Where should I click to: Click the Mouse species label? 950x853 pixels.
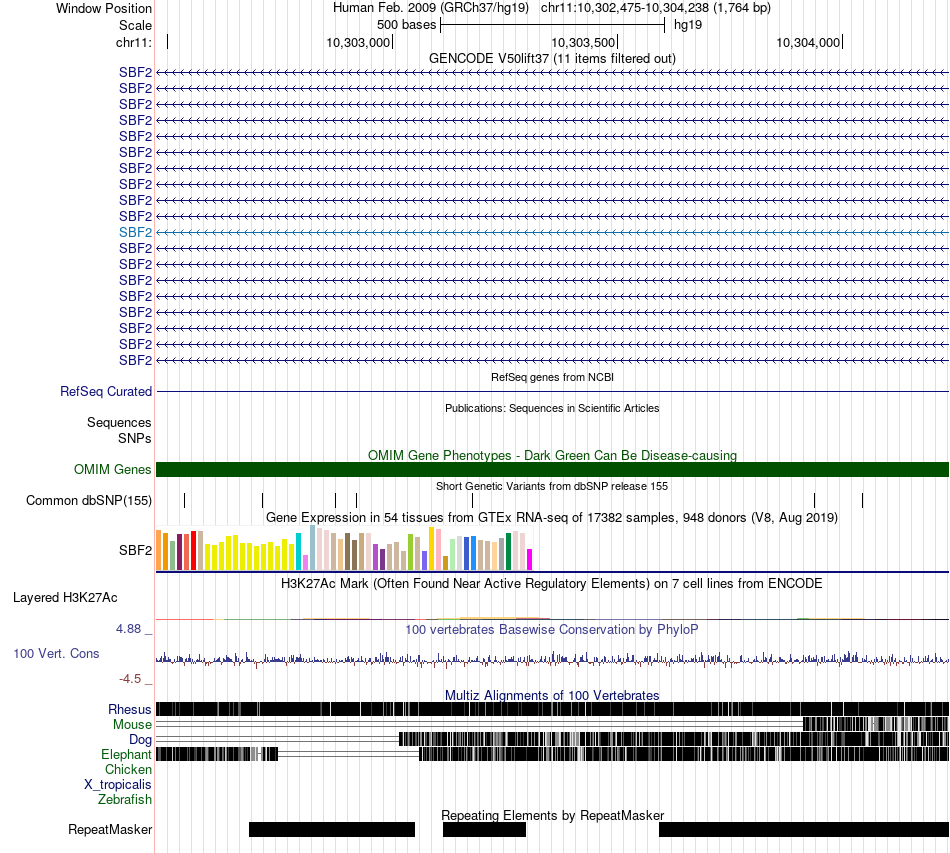tap(132, 725)
